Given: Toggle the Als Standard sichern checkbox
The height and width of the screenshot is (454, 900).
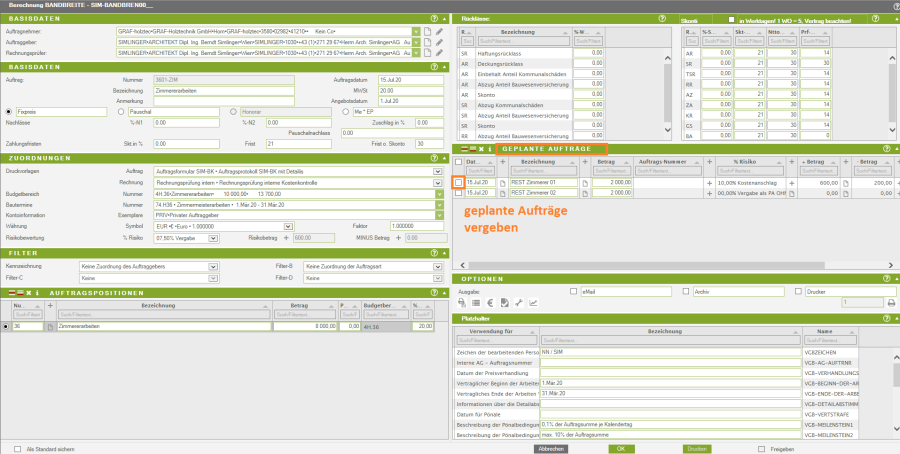Looking at the screenshot, I should pyautogui.click(x=18, y=449).
